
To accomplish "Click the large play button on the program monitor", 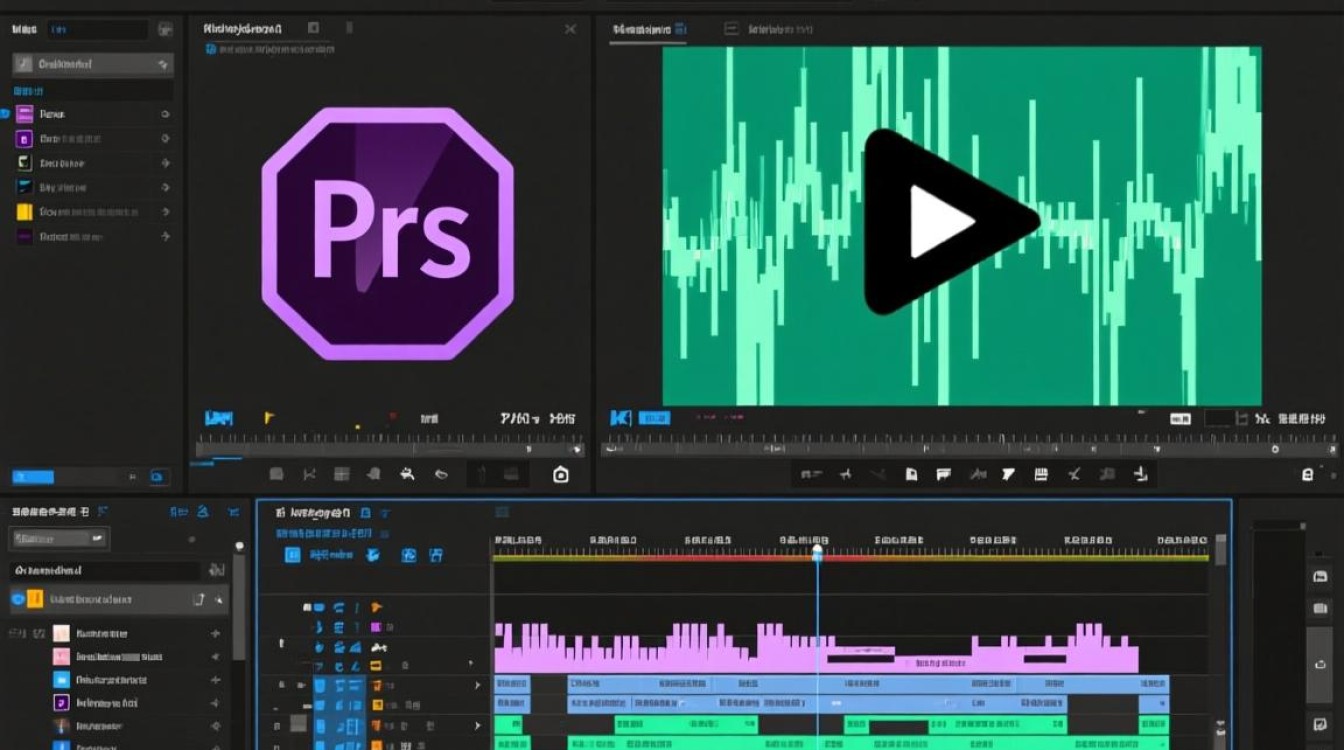I will pyautogui.click(x=945, y=221).
